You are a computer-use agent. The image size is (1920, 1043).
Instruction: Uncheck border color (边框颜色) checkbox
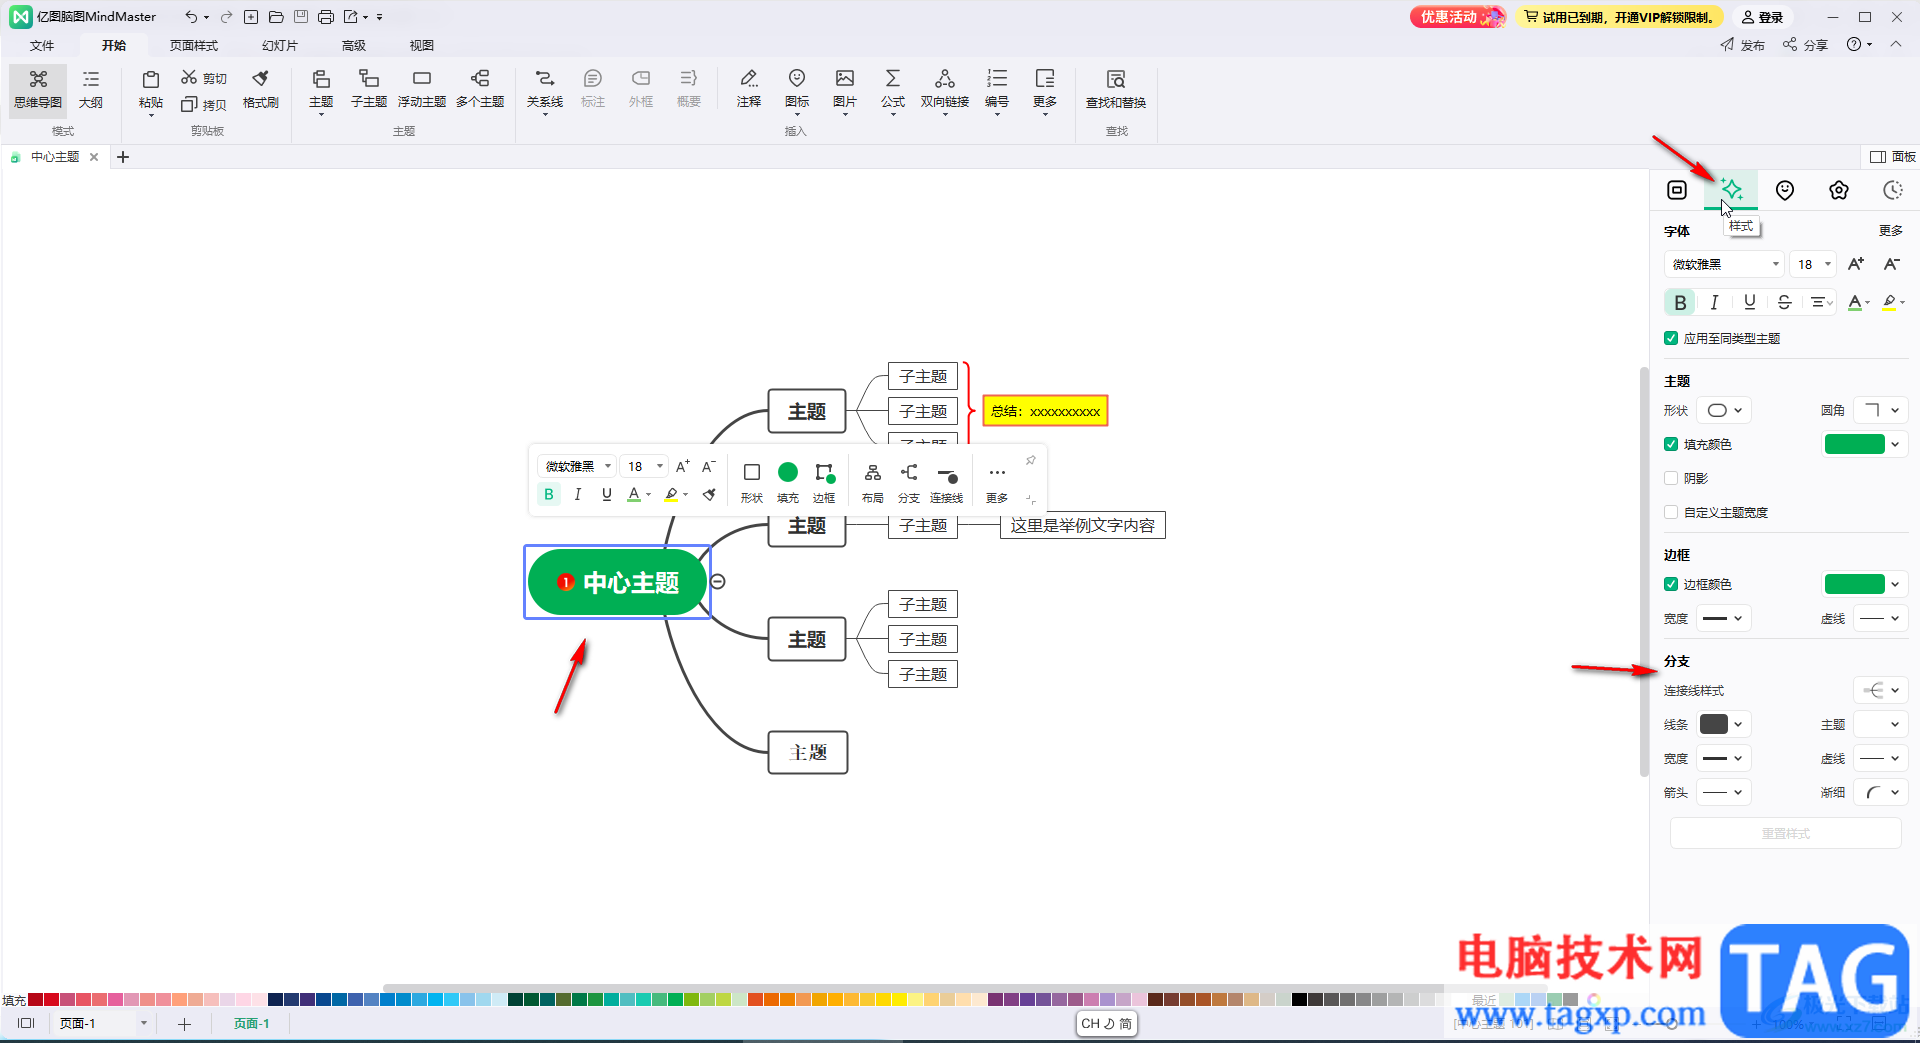1671,584
